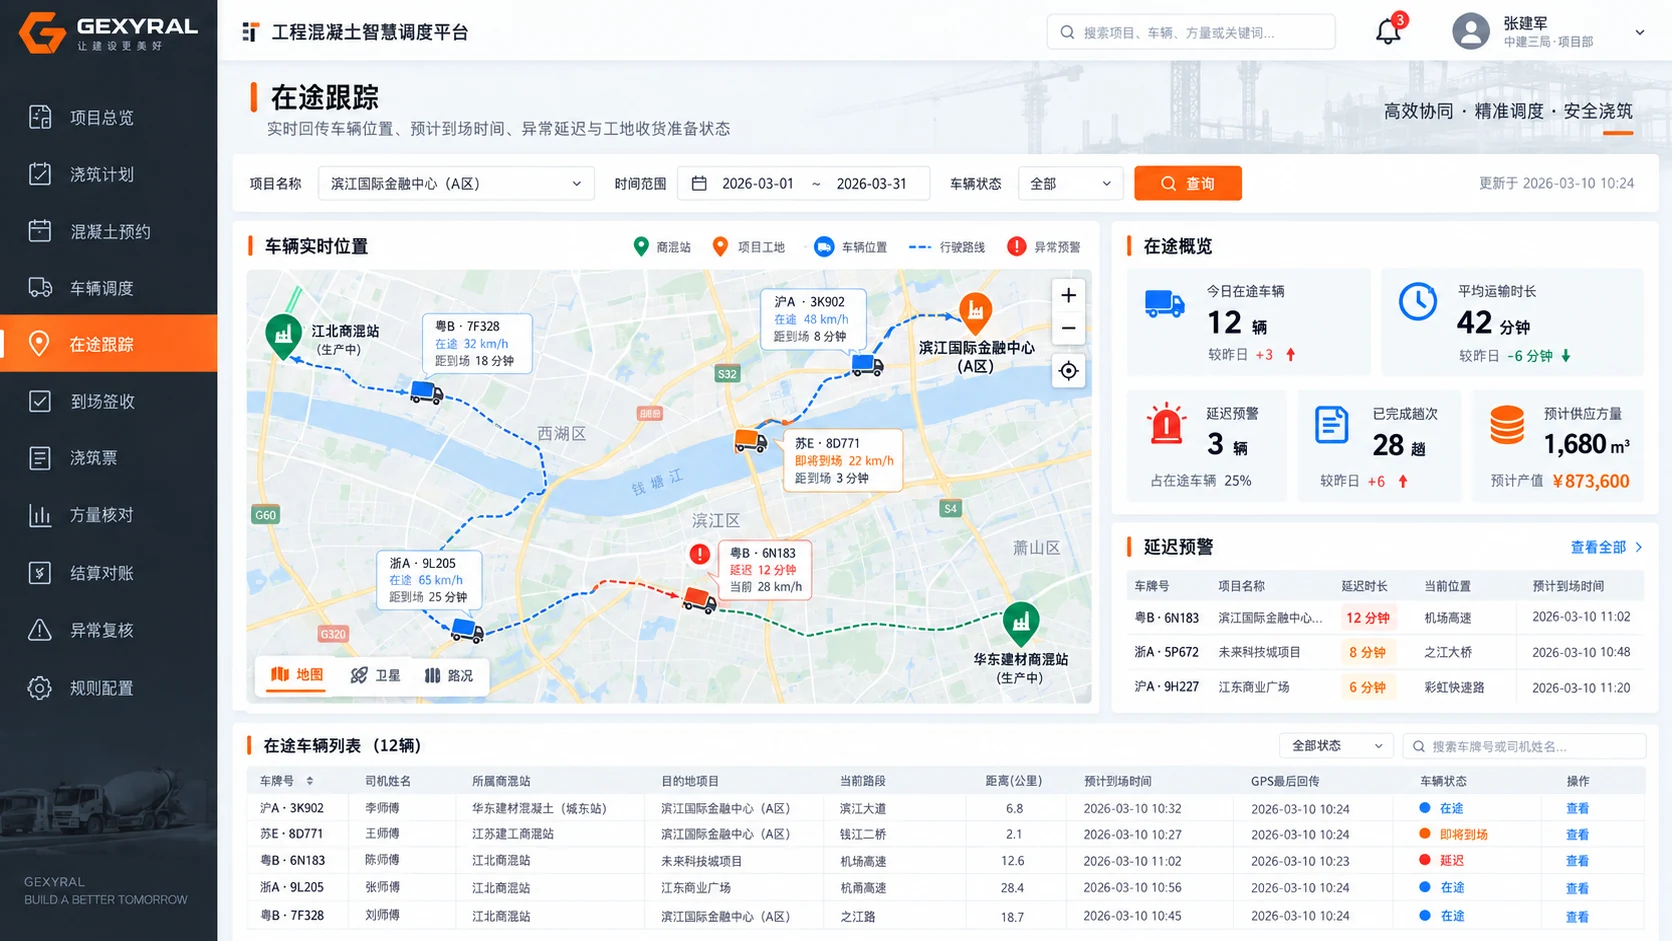Go to 浇筑计划 in sidebar
Image resolution: width=1672 pixels, height=941 pixels.
point(108,174)
